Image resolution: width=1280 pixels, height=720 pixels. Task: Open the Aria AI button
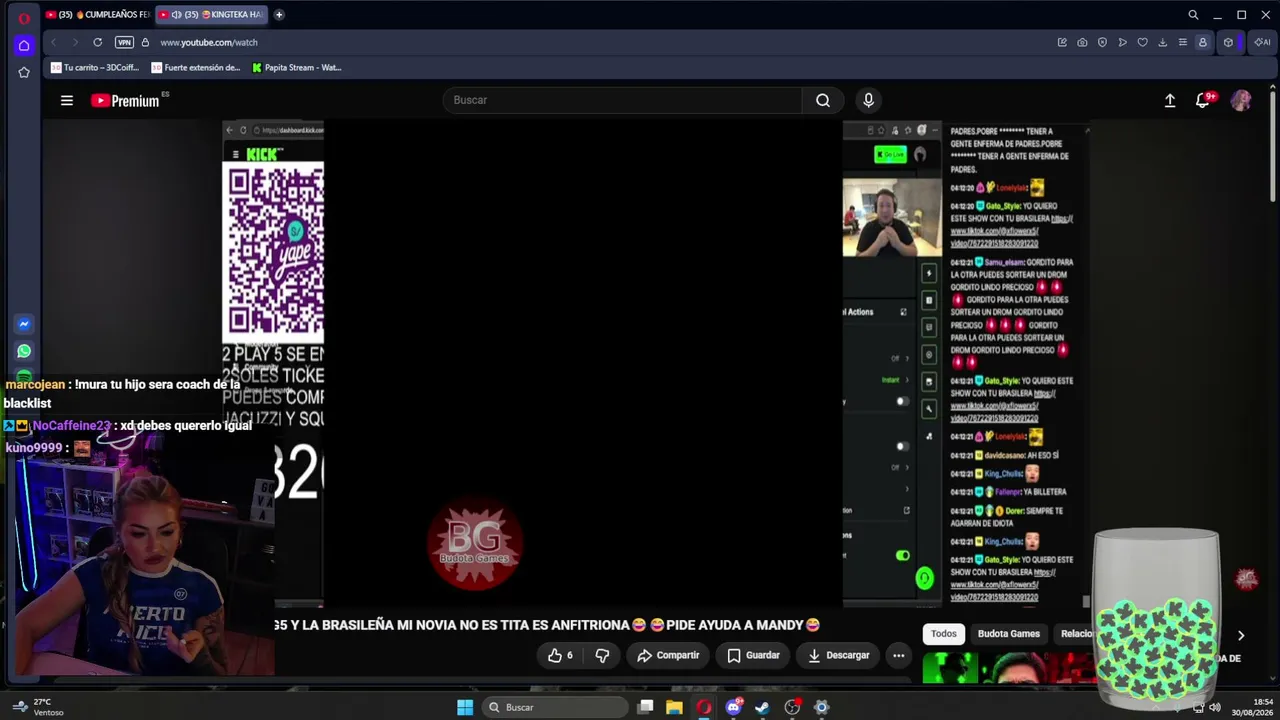click(1261, 42)
